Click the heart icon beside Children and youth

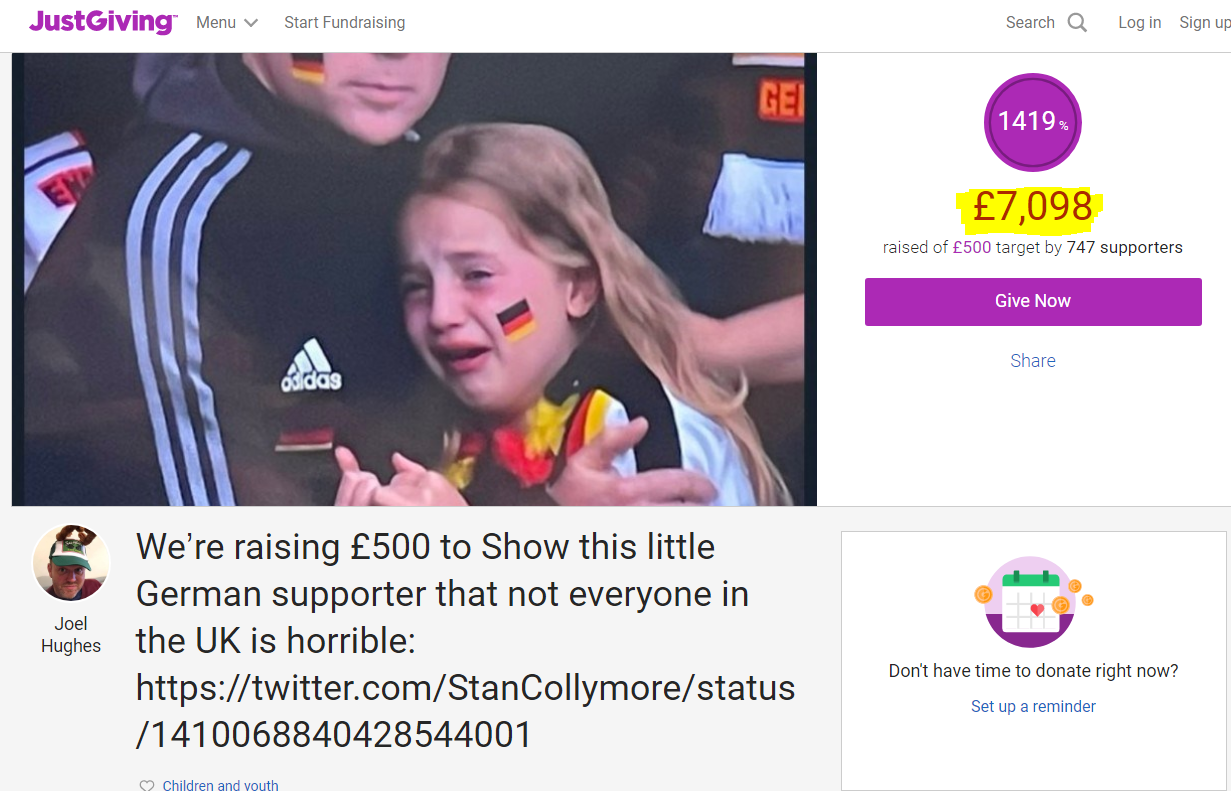[x=147, y=785]
